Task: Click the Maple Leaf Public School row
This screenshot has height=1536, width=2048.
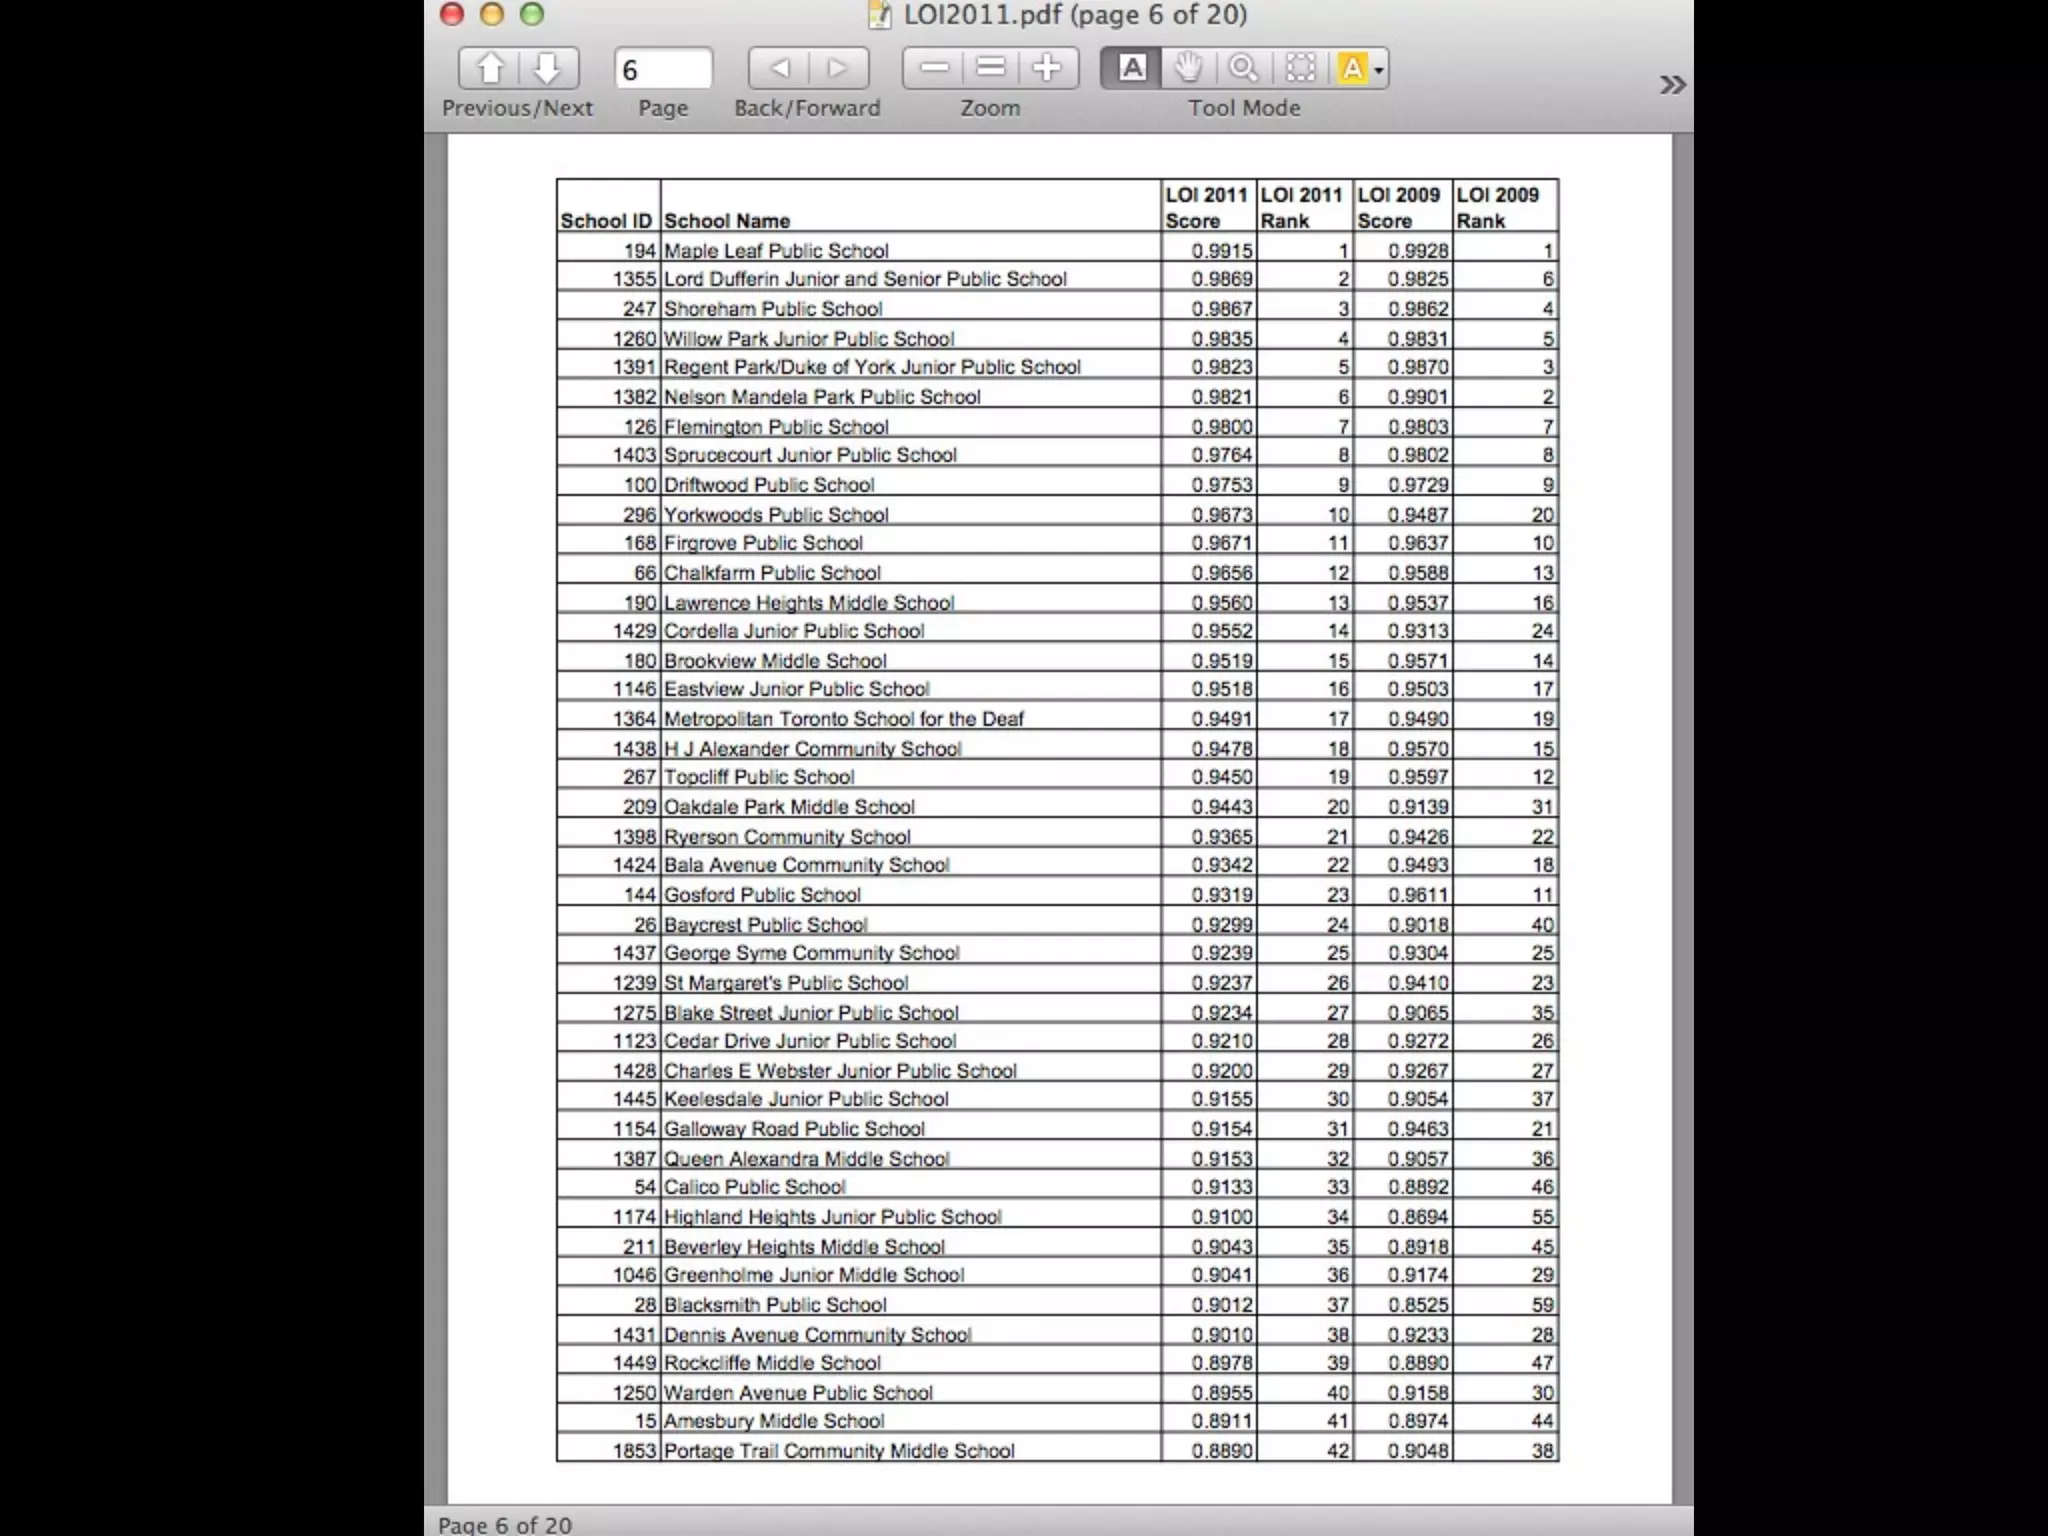Action: pos(776,251)
